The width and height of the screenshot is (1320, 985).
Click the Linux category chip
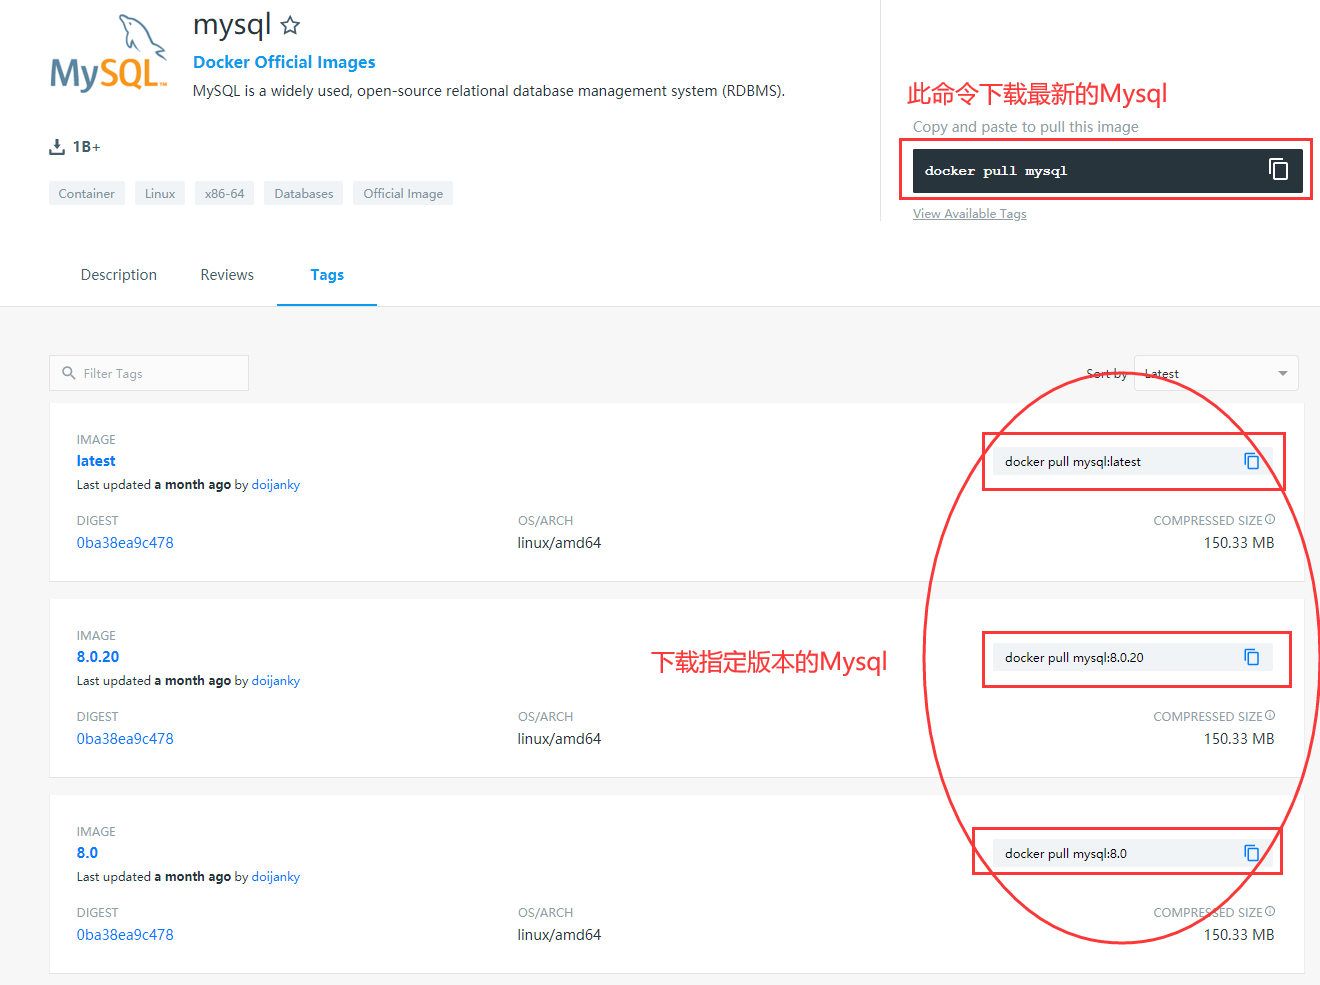pos(160,193)
